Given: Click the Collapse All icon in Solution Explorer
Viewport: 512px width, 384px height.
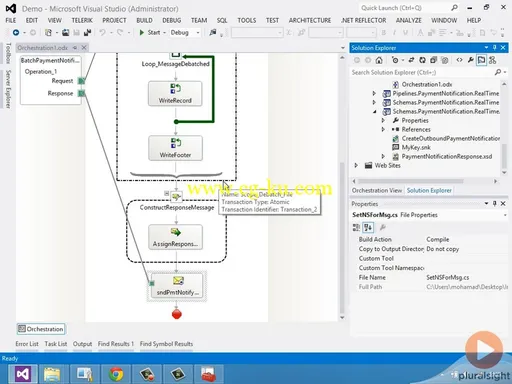Looking at the screenshot, I should click(433, 60).
